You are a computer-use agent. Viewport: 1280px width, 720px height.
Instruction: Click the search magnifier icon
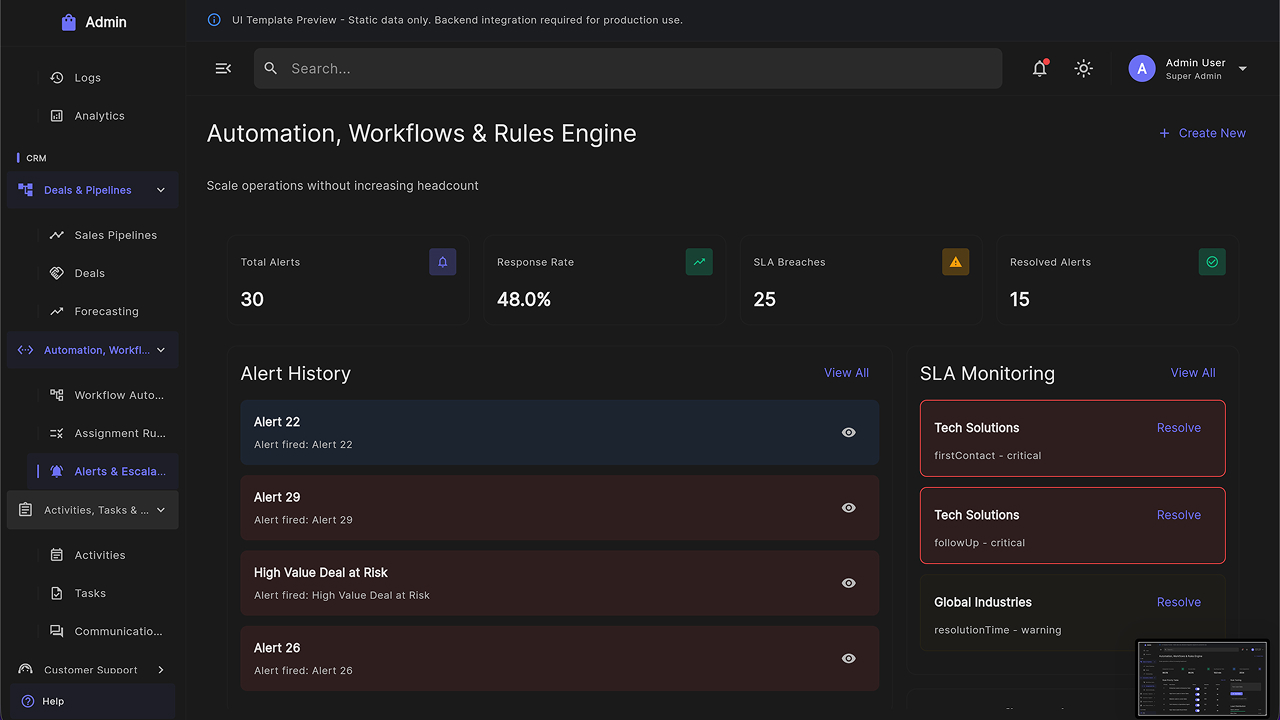click(x=271, y=68)
